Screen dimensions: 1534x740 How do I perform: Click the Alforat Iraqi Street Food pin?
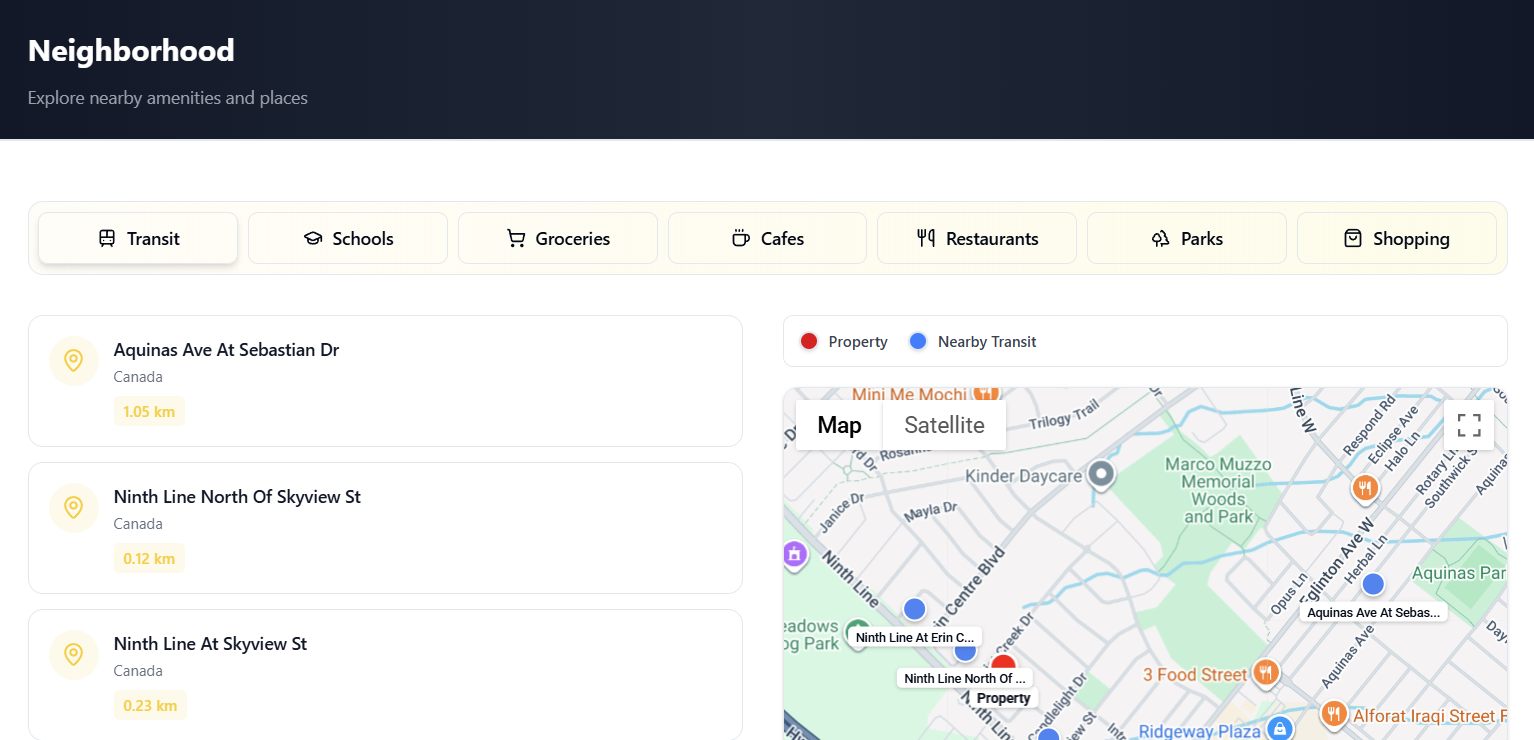coord(1332,714)
